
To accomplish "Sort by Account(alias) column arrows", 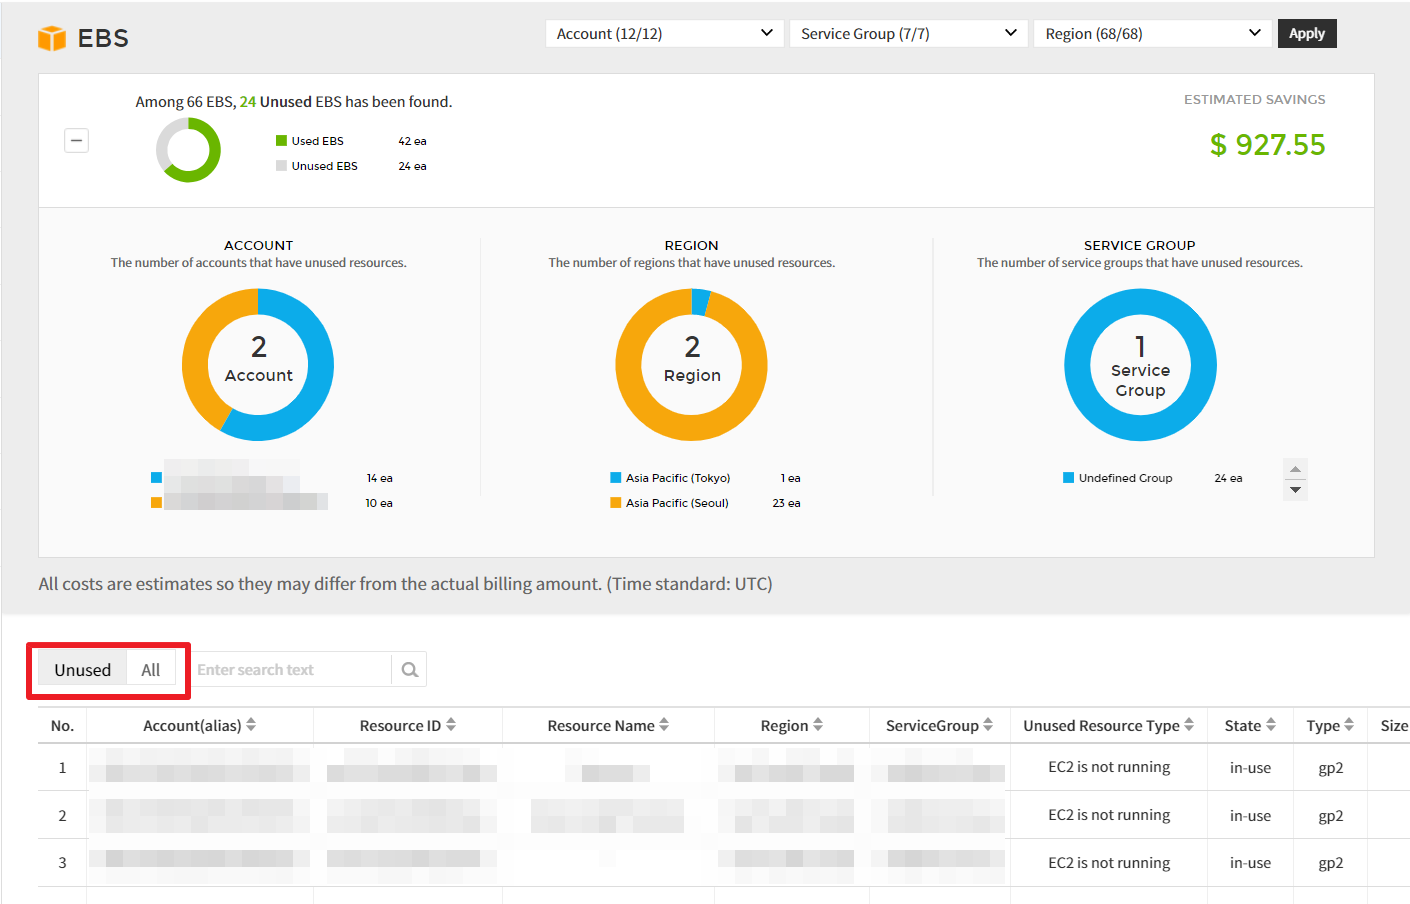I will pos(251,725).
